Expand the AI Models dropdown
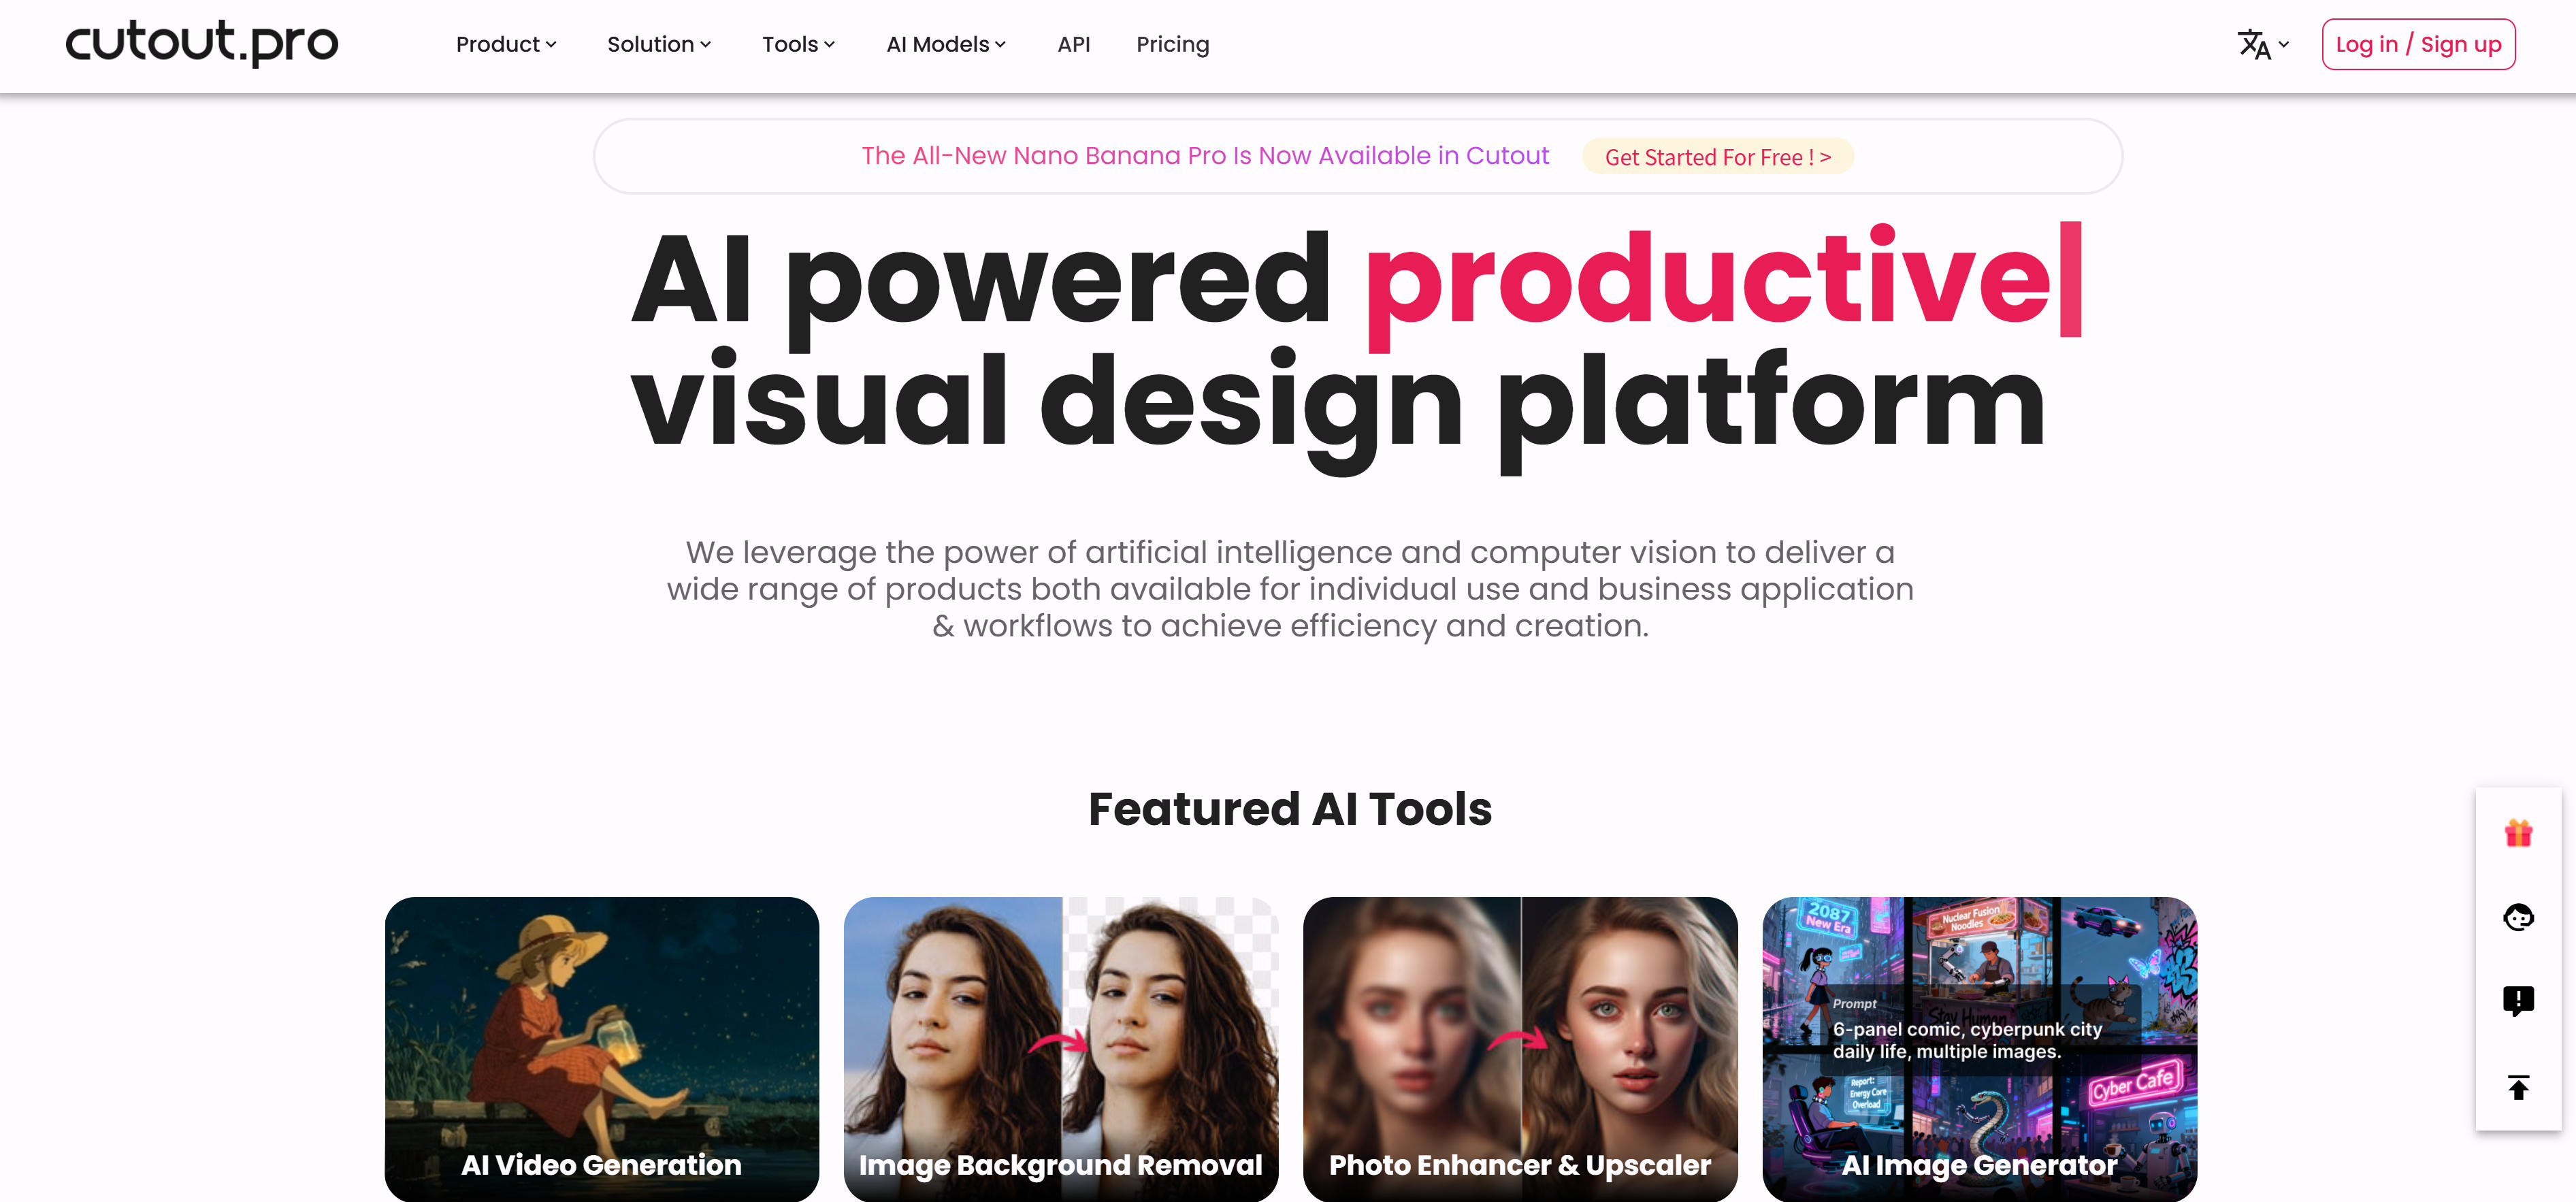Screen dimensions: 2576x1202 946,44
